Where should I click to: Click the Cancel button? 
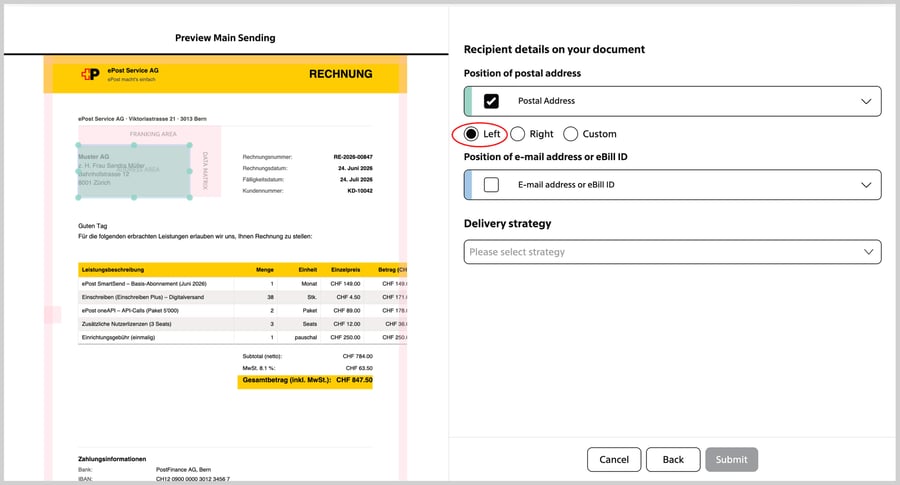(x=614, y=460)
